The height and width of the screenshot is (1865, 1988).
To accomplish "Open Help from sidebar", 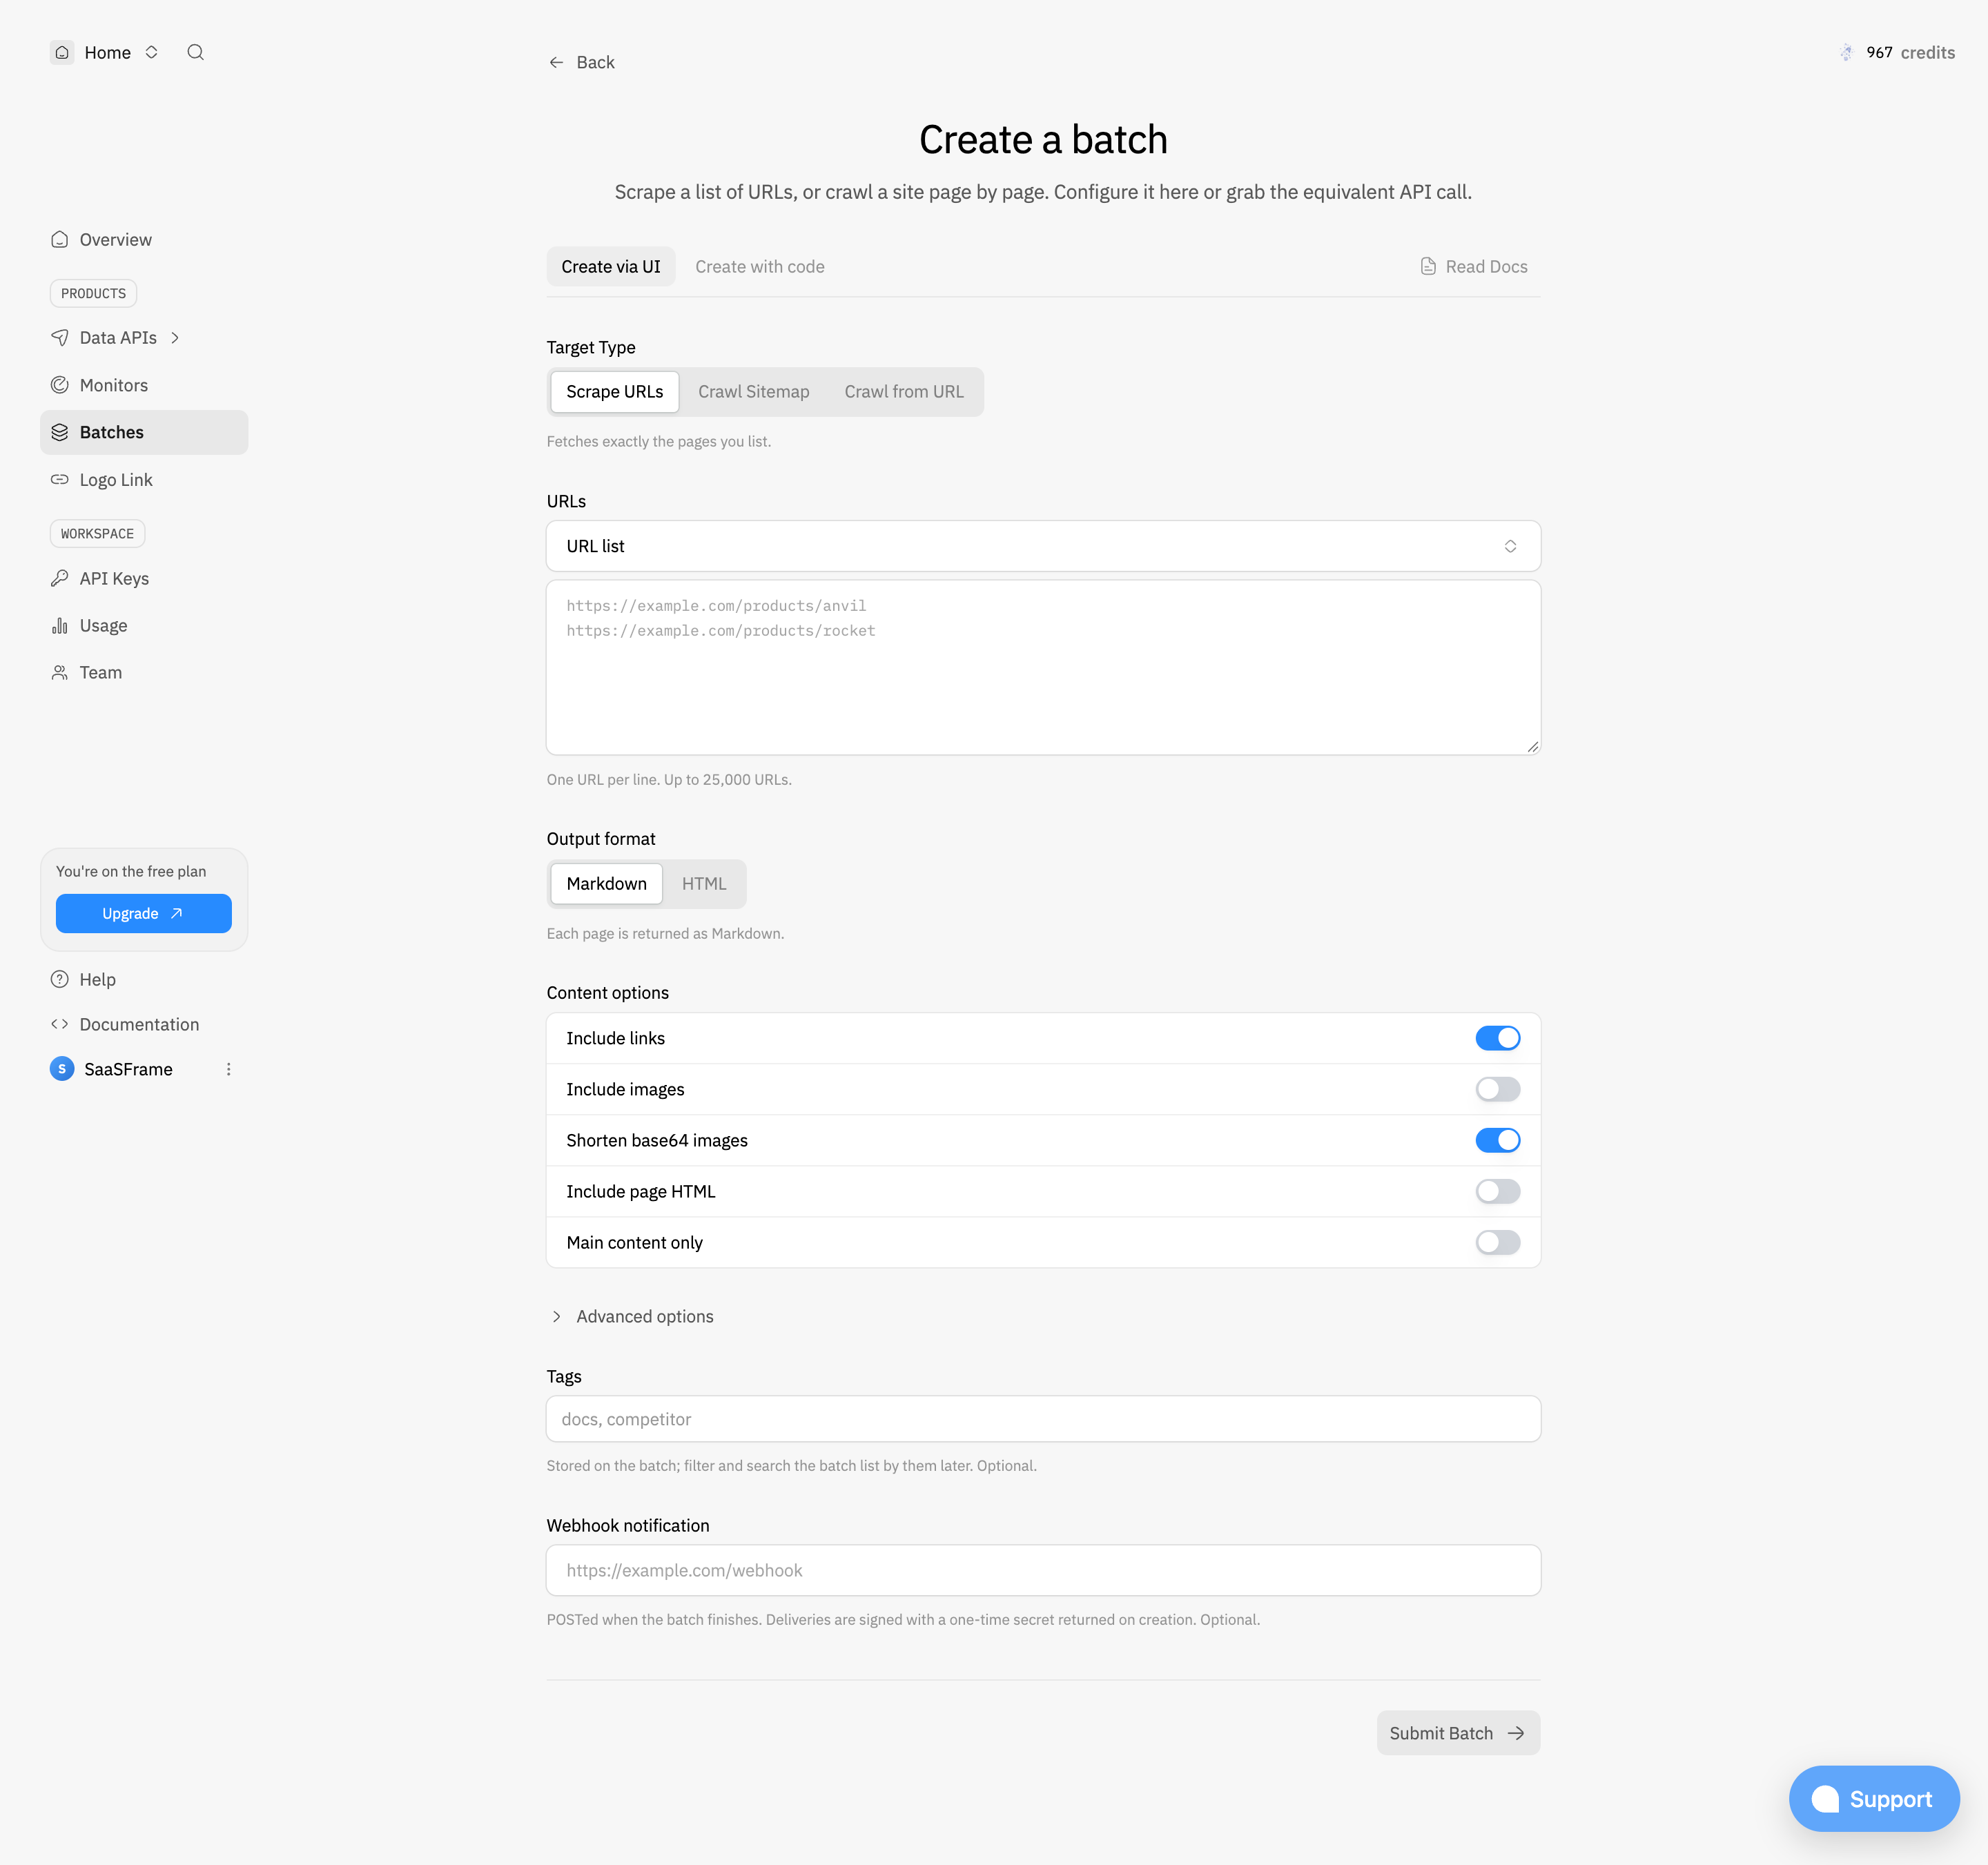I will point(144,979).
